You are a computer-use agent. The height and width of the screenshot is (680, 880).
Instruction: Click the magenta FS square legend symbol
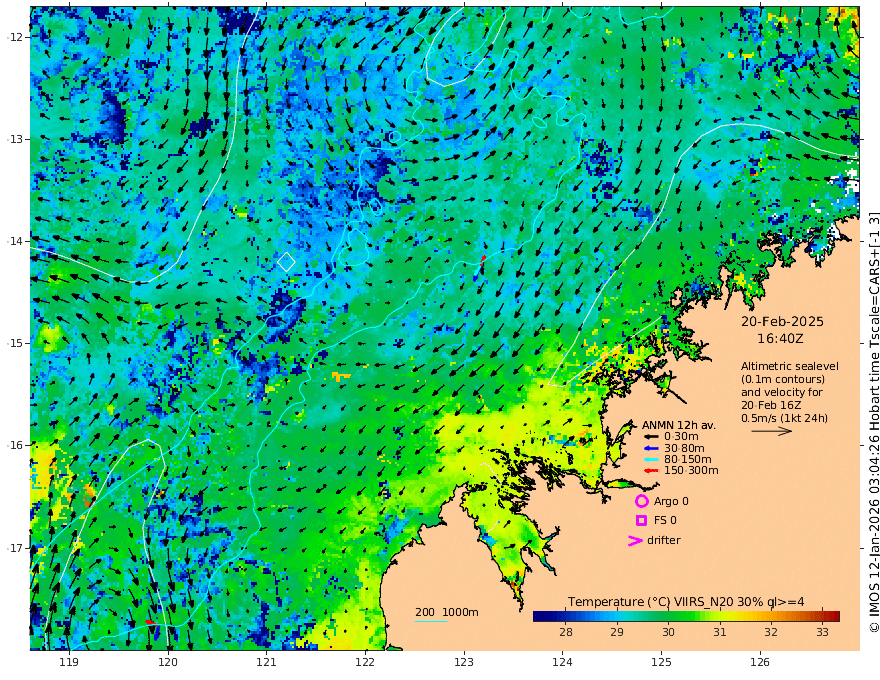(641, 521)
